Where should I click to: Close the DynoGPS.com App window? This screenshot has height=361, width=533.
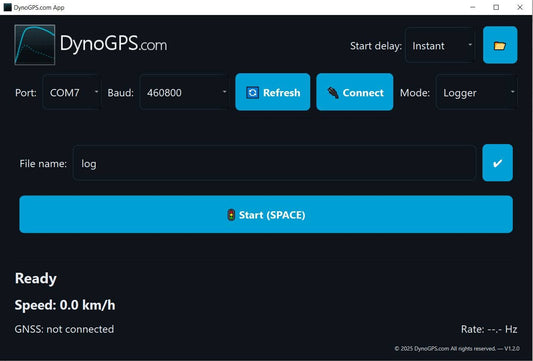point(520,7)
